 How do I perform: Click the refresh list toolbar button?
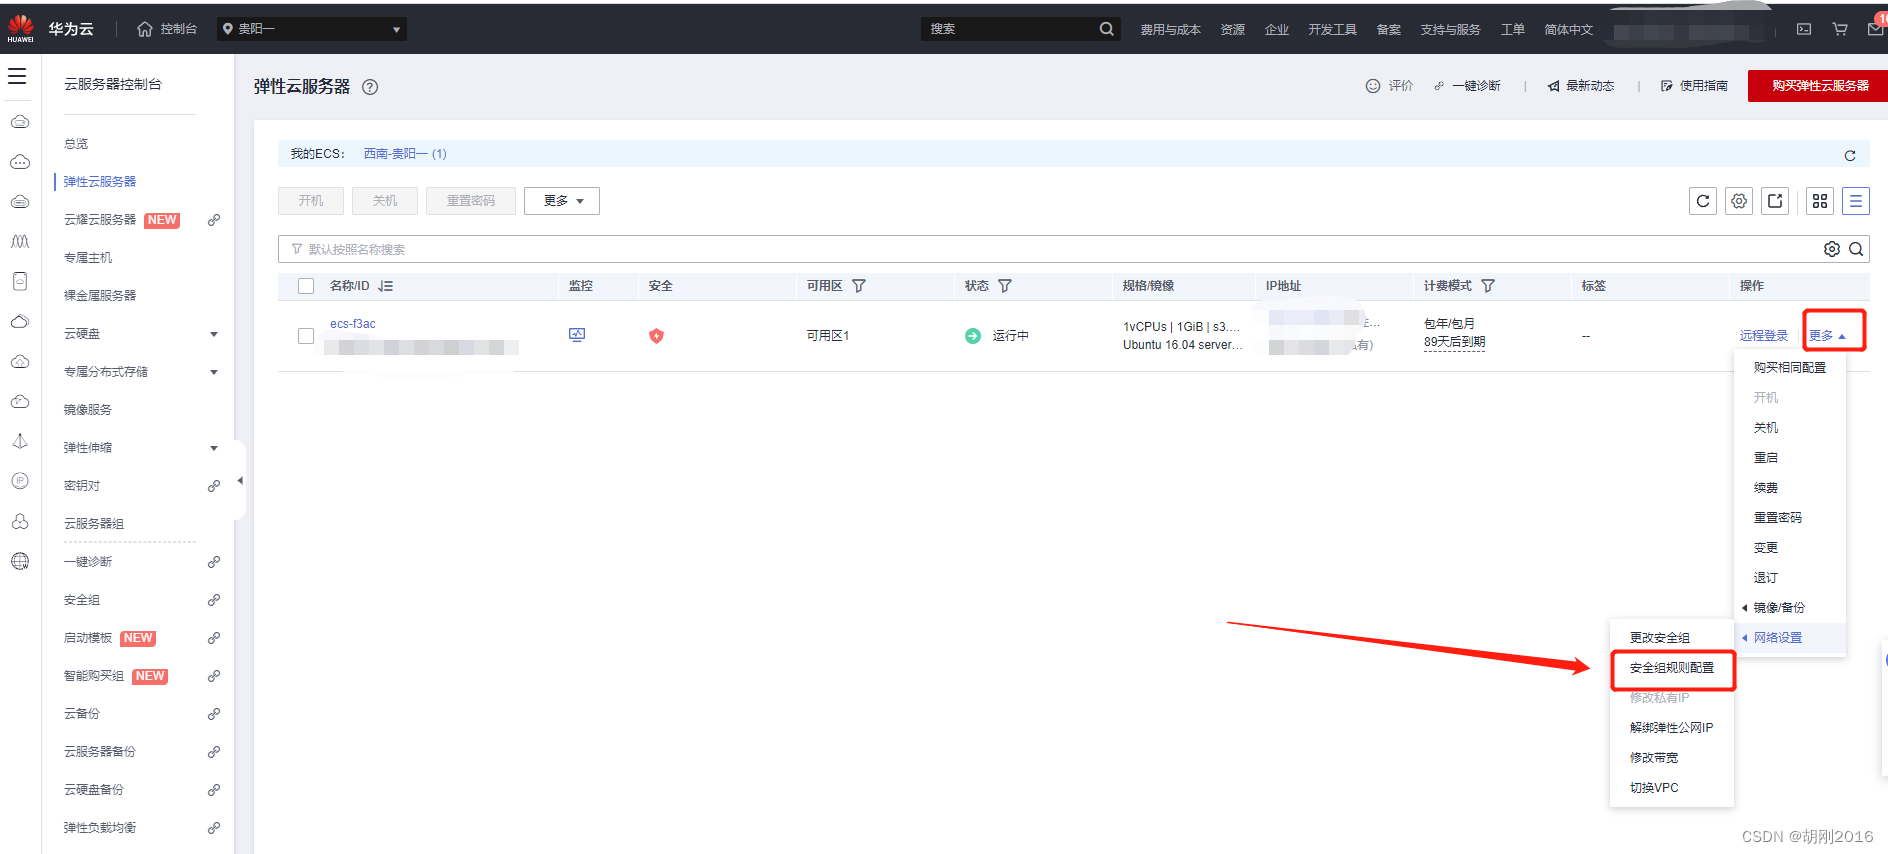pos(1703,201)
